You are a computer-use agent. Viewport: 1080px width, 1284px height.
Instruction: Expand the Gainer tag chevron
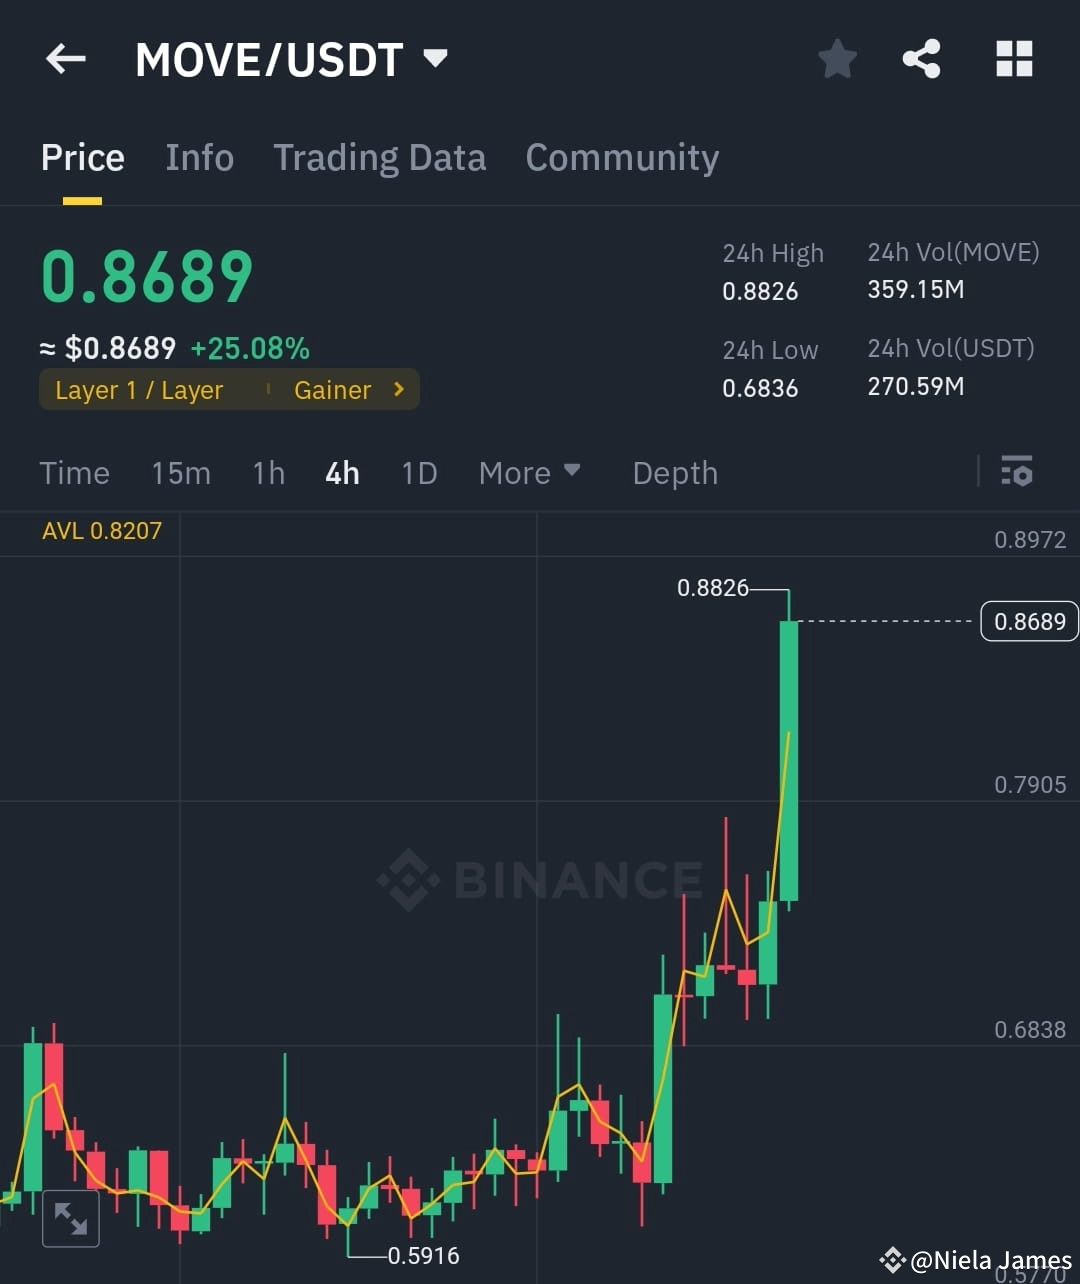point(397,390)
